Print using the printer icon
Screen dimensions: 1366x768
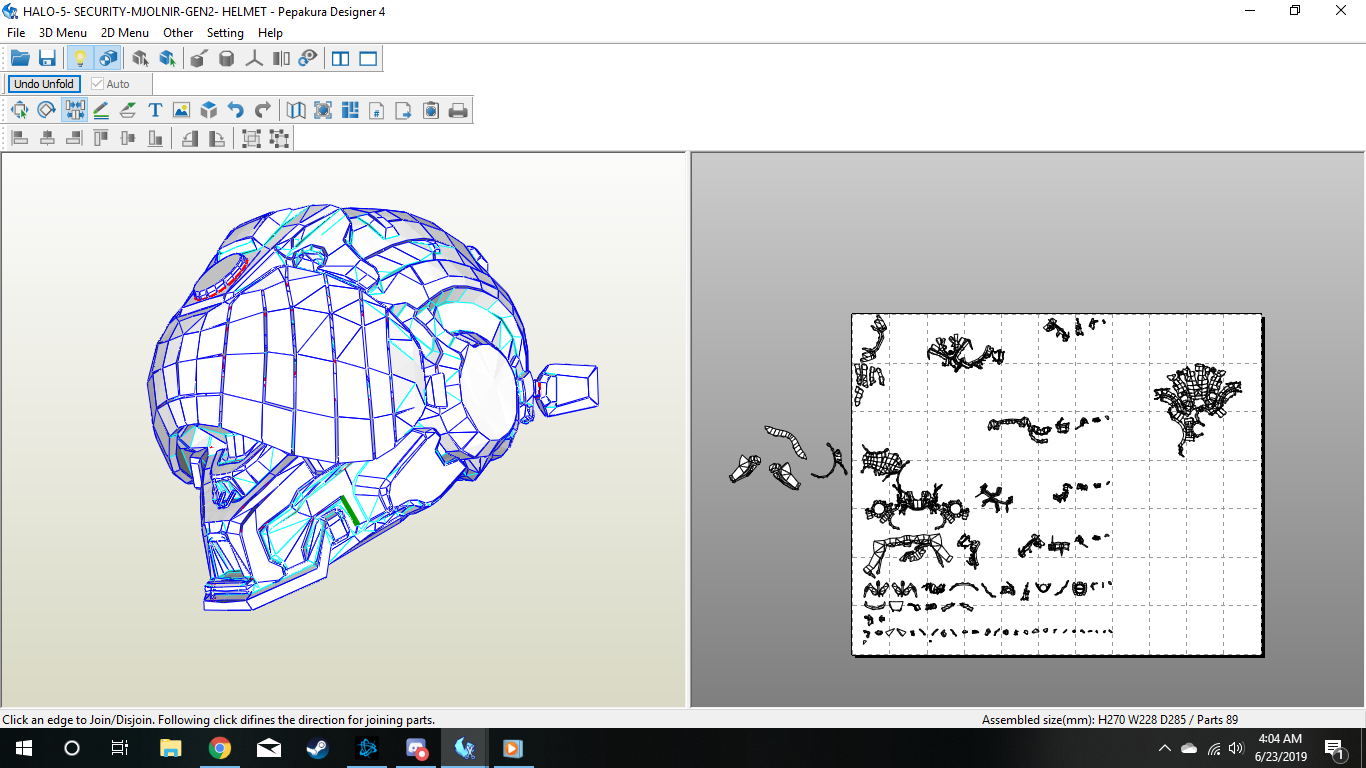tap(458, 110)
